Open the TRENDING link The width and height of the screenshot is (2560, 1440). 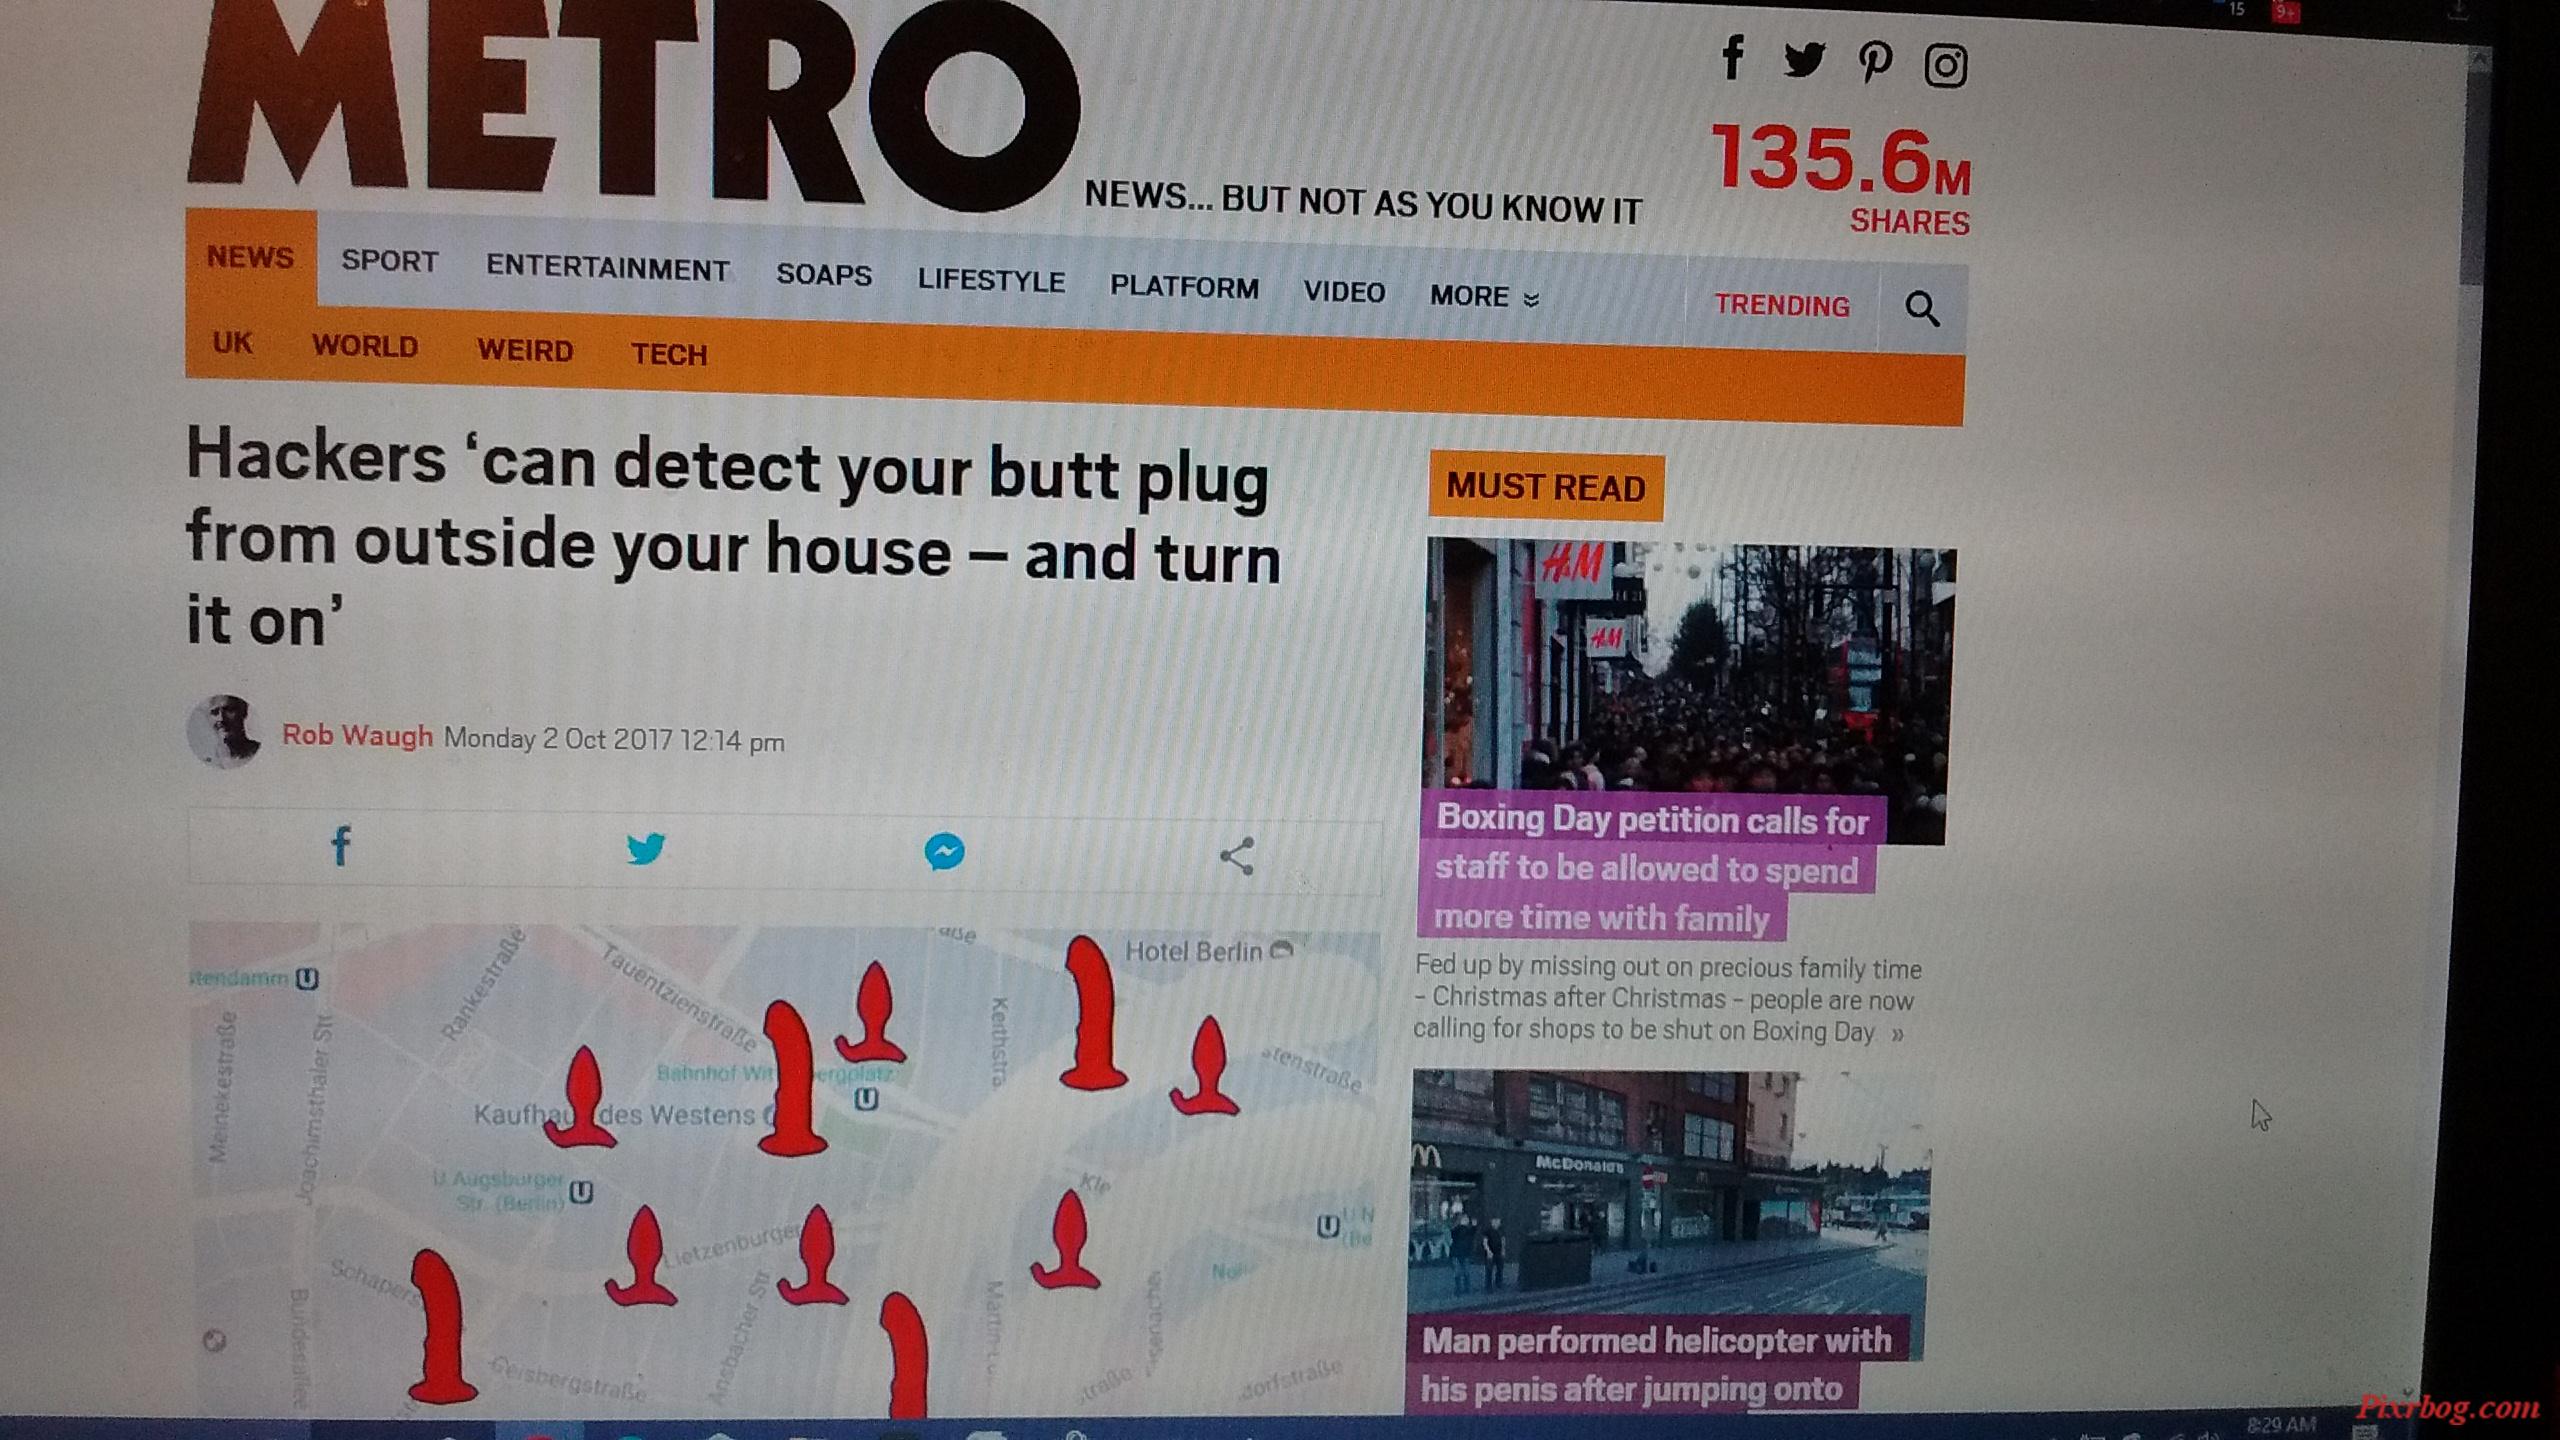1782,305
